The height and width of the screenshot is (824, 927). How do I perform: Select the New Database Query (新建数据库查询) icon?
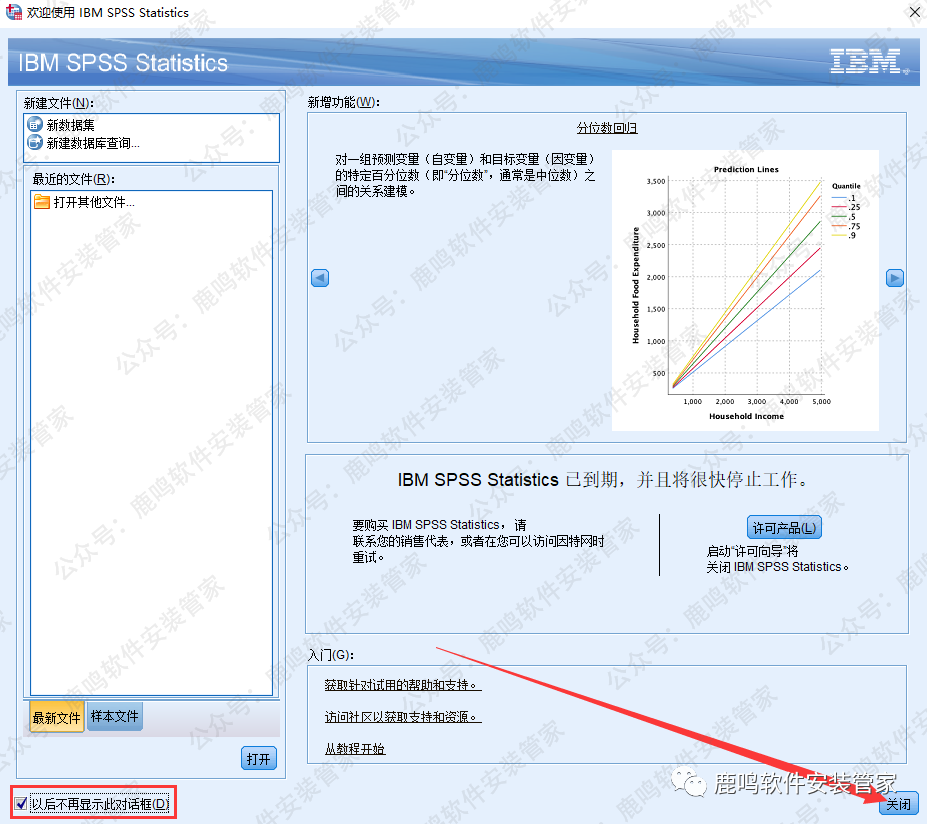(x=36, y=143)
